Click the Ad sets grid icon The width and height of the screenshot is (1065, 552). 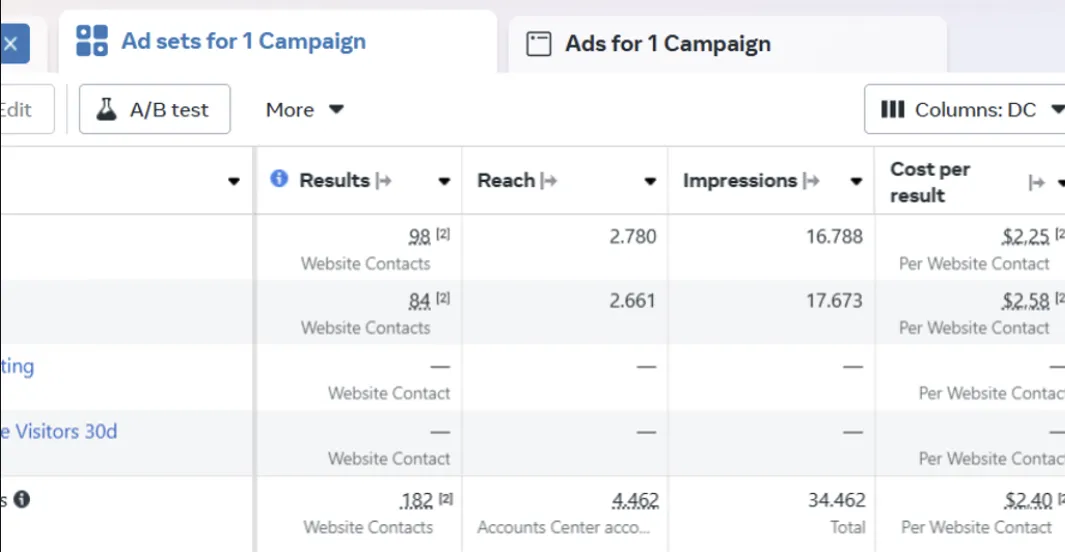point(92,41)
